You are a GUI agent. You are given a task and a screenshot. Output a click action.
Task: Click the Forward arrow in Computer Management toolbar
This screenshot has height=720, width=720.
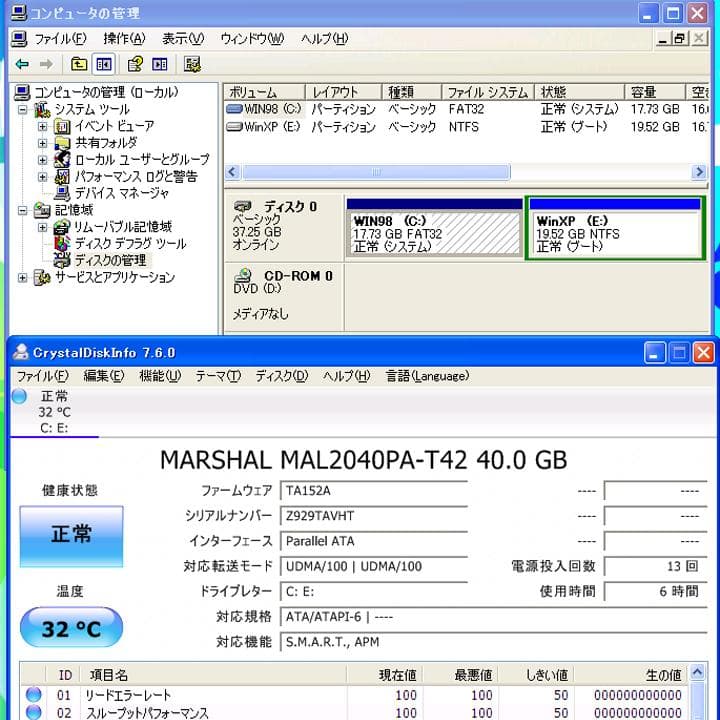coord(46,64)
